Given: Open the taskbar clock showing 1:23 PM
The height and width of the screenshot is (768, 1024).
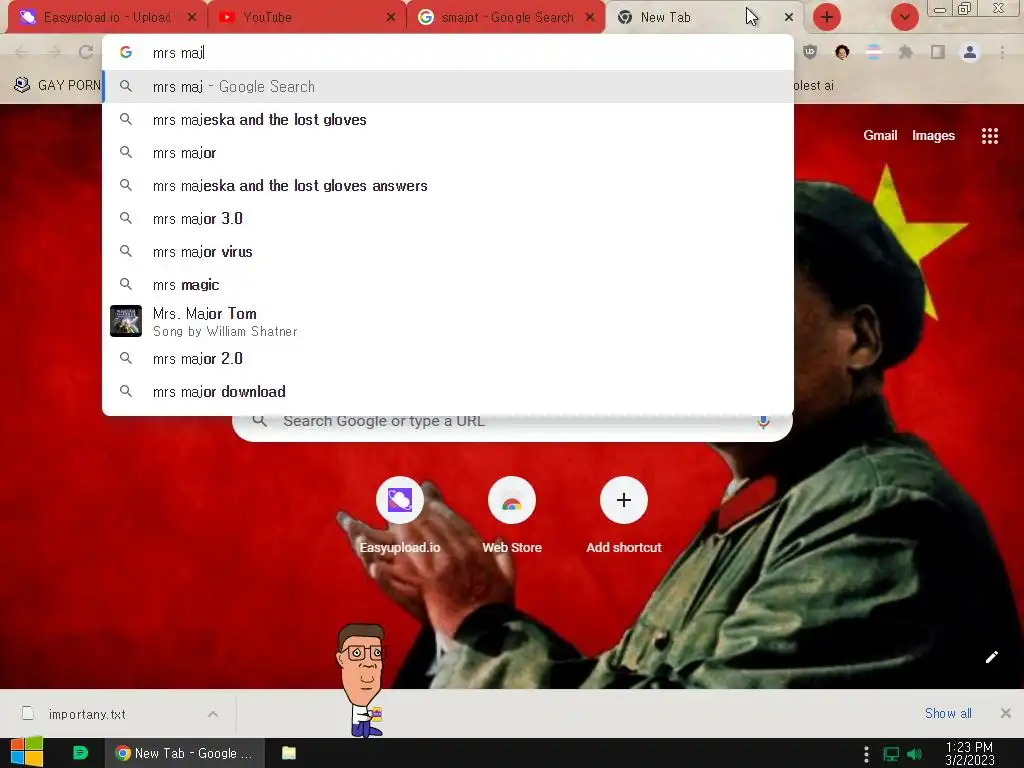Looking at the screenshot, I should coord(969,754).
